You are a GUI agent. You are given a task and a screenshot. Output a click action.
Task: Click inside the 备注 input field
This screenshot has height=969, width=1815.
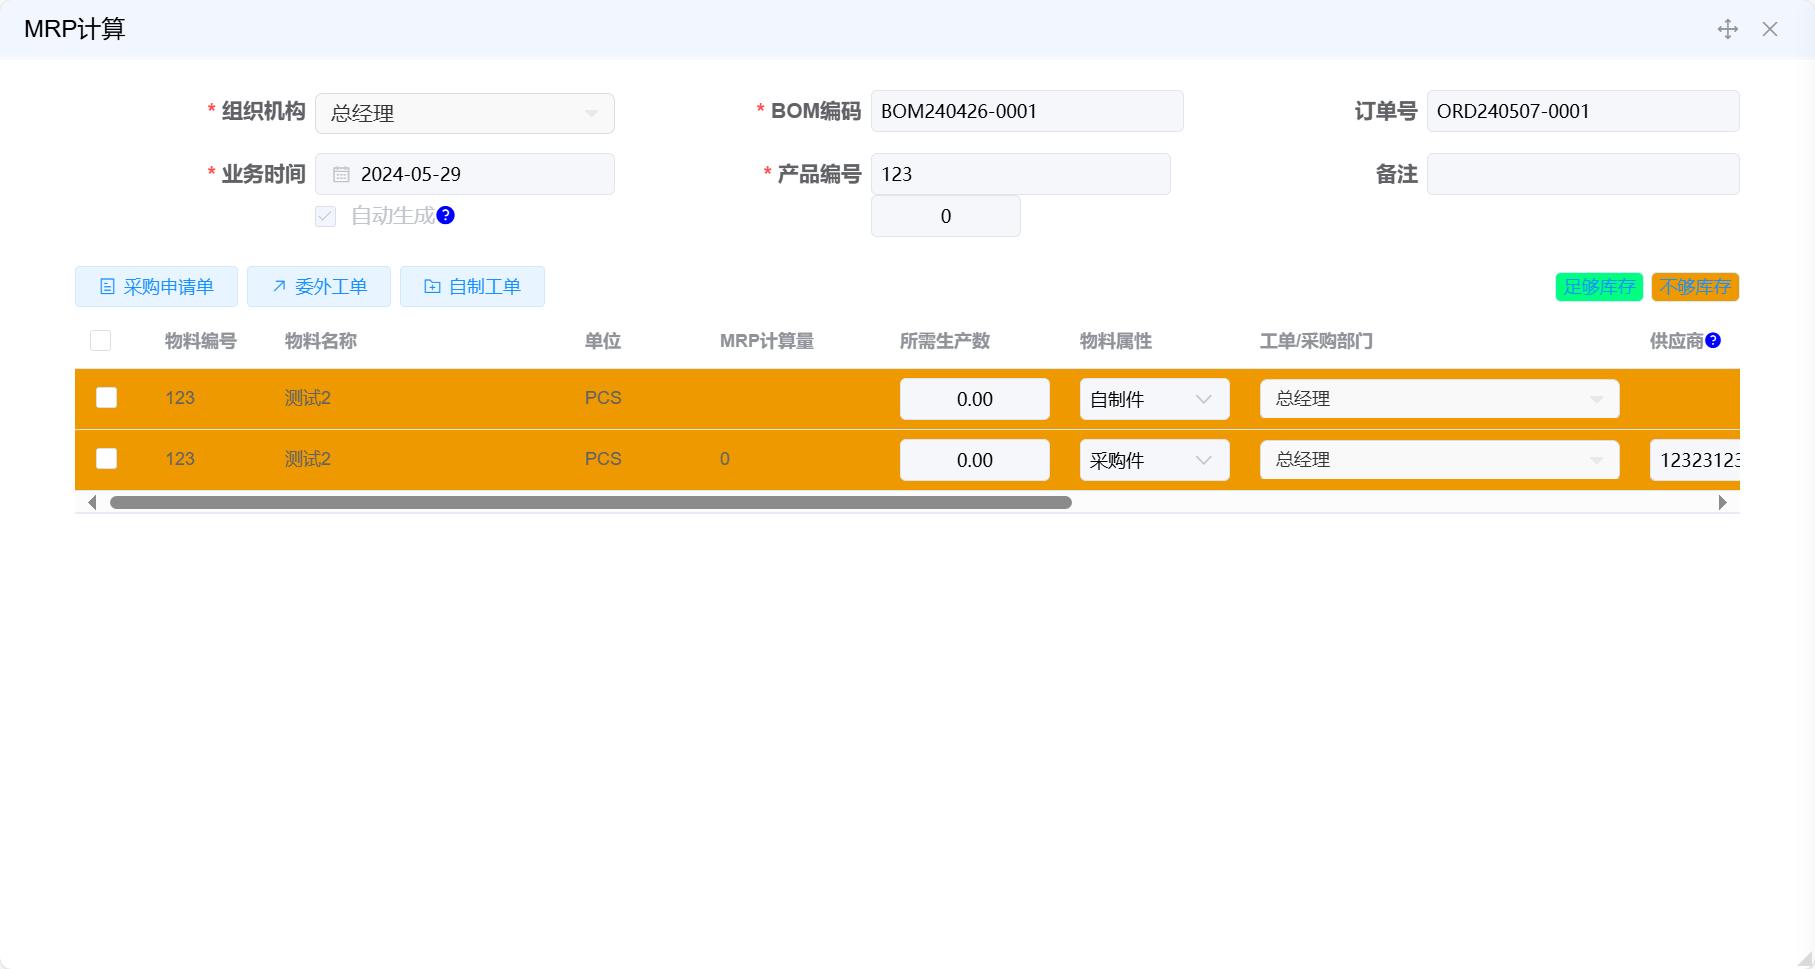[1583, 173]
